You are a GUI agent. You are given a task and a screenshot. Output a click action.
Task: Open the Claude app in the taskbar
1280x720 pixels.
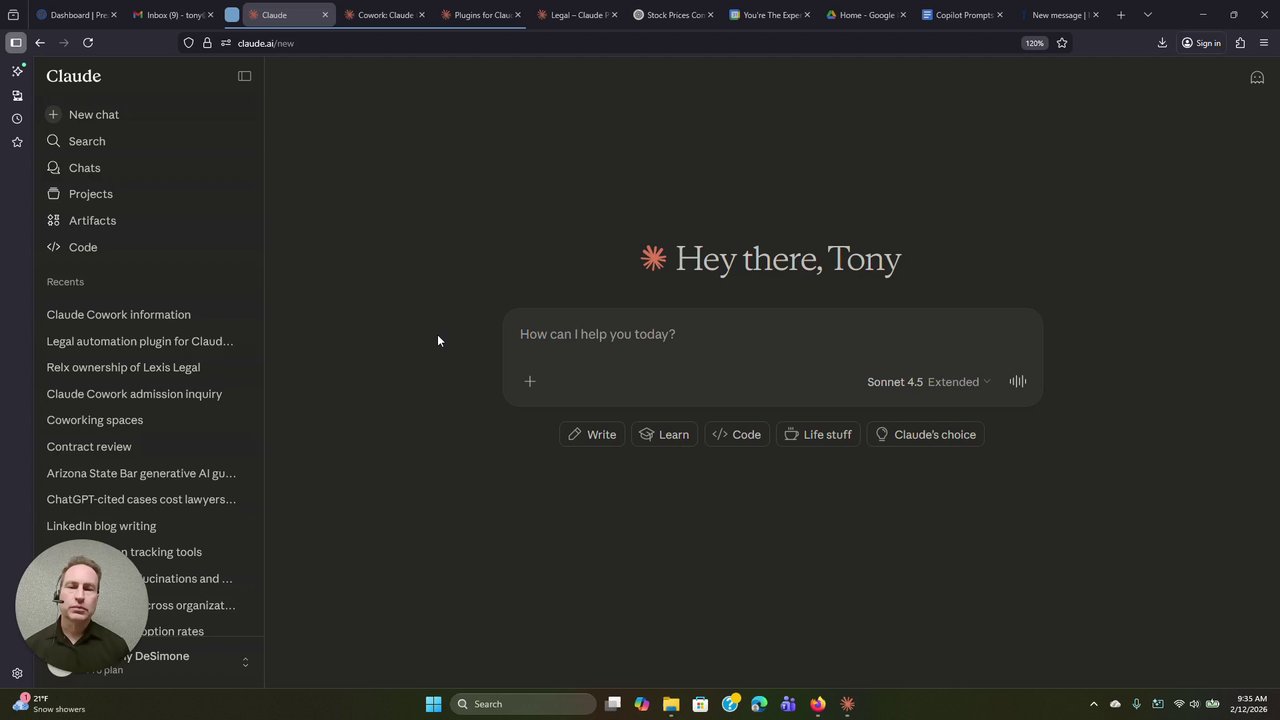click(847, 704)
